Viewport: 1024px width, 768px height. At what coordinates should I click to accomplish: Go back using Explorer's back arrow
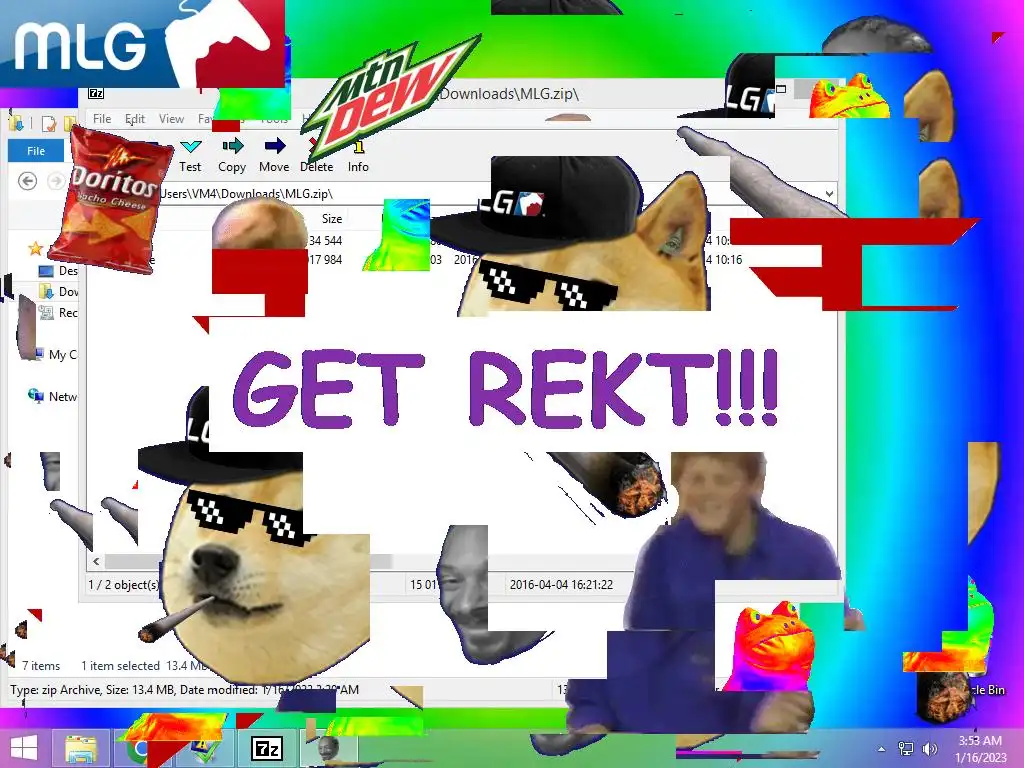[27, 181]
